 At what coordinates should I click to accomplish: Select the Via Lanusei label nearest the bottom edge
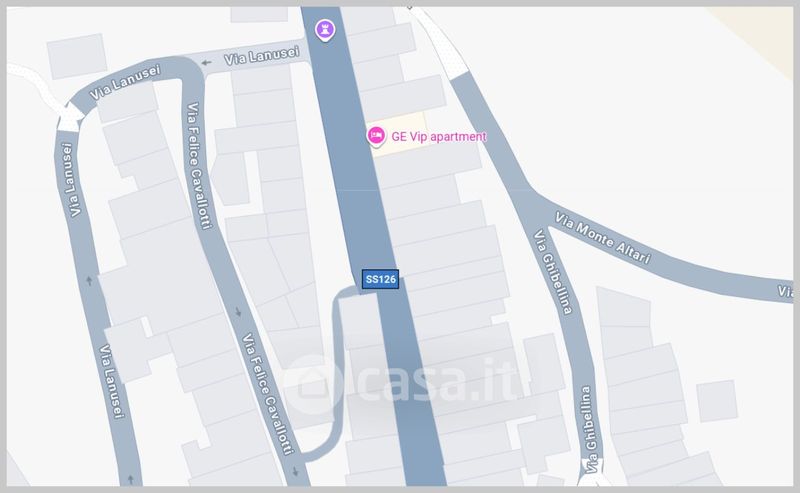click(112, 381)
